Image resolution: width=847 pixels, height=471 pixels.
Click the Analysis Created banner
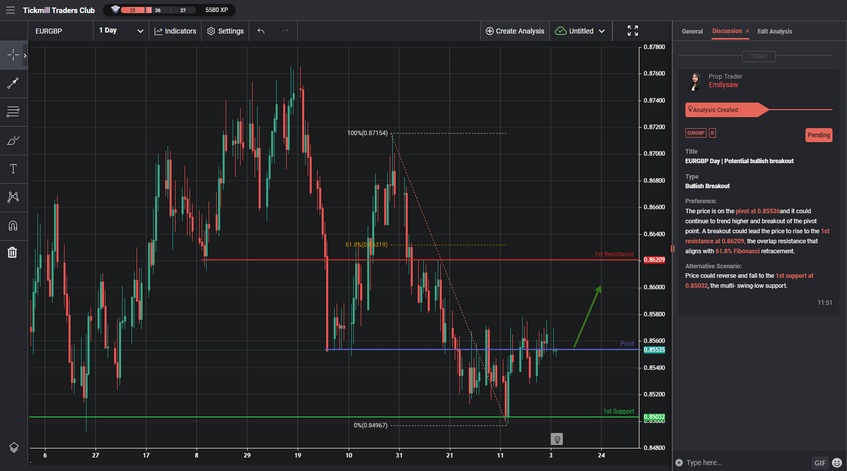point(727,110)
